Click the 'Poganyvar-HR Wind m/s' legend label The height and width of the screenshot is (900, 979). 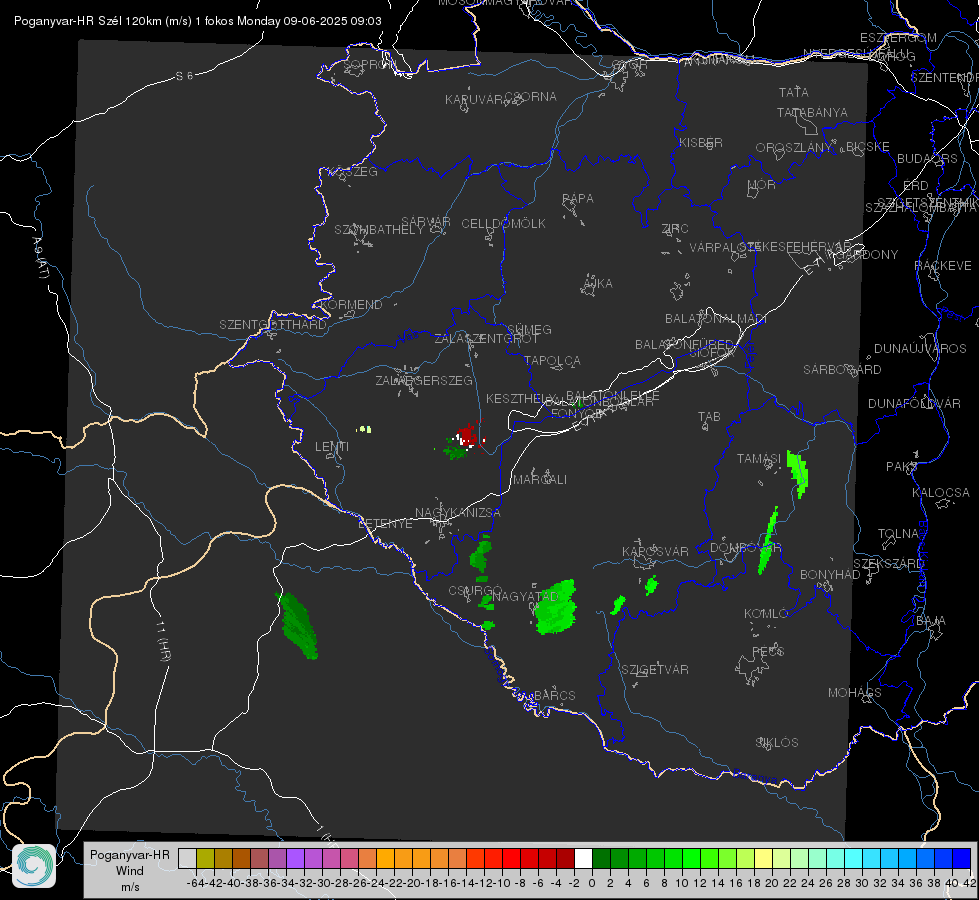coord(130,870)
